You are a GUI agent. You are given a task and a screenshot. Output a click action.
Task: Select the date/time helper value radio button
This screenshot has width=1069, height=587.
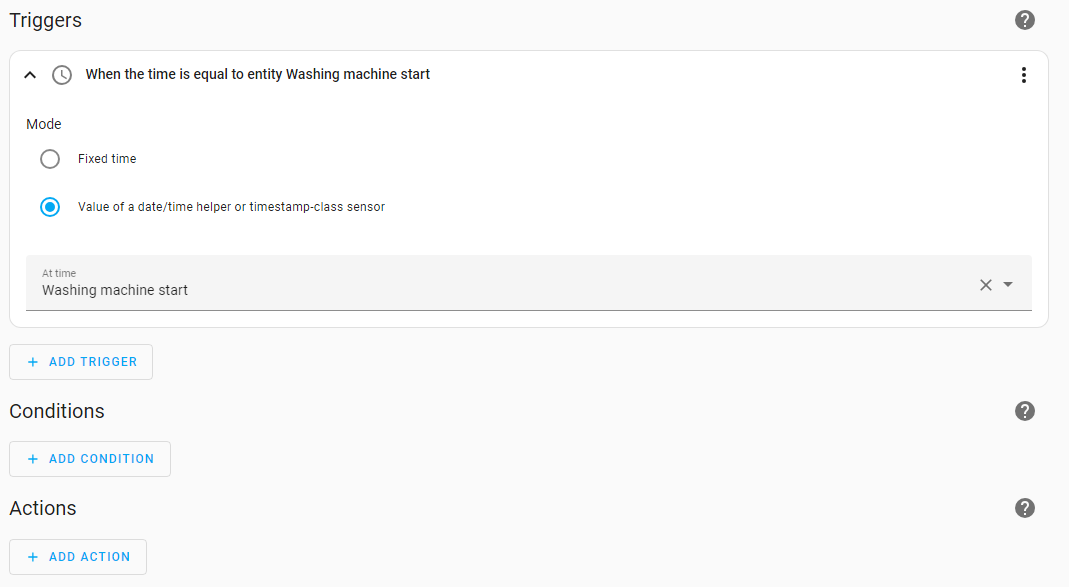coord(50,207)
